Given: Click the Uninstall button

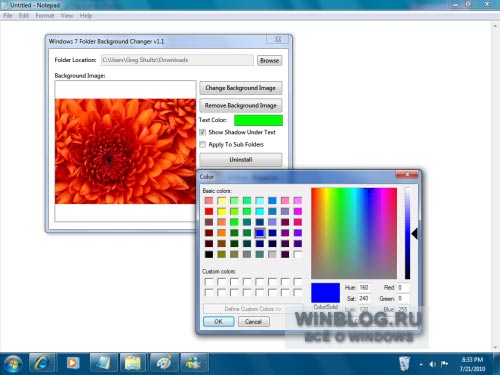Looking at the screenshot, I should pyautogui.click(x=241, y=160).
